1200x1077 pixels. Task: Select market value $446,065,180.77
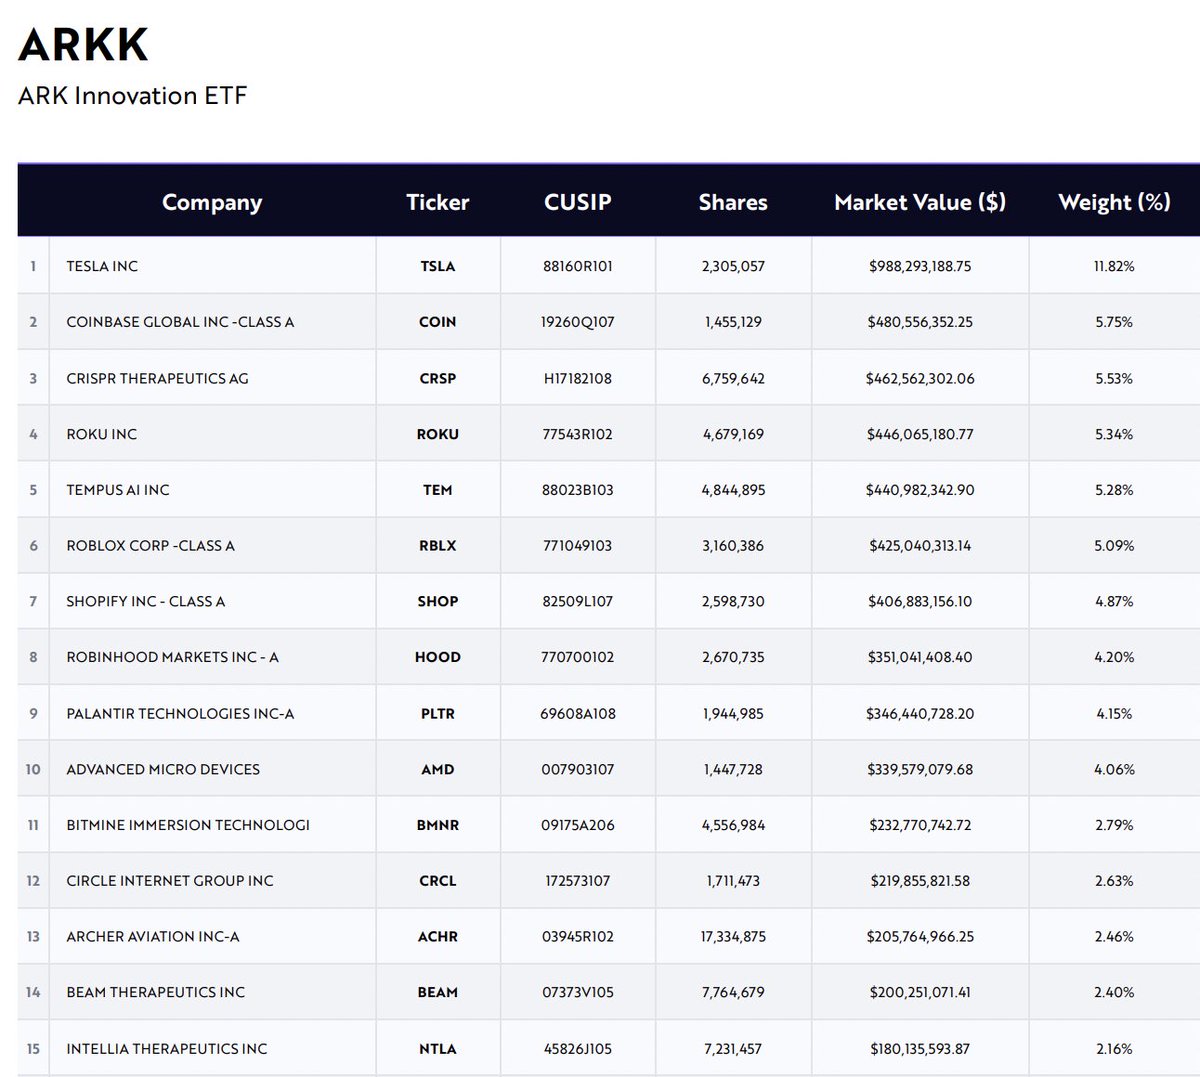point(920,434)
